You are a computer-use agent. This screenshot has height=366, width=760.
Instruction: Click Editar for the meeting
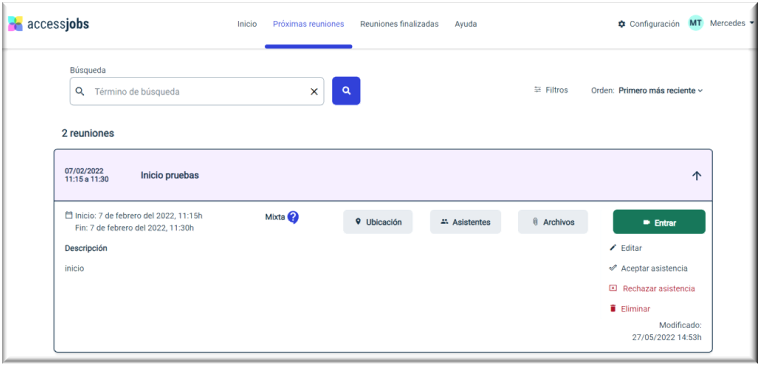pos(626,248)
